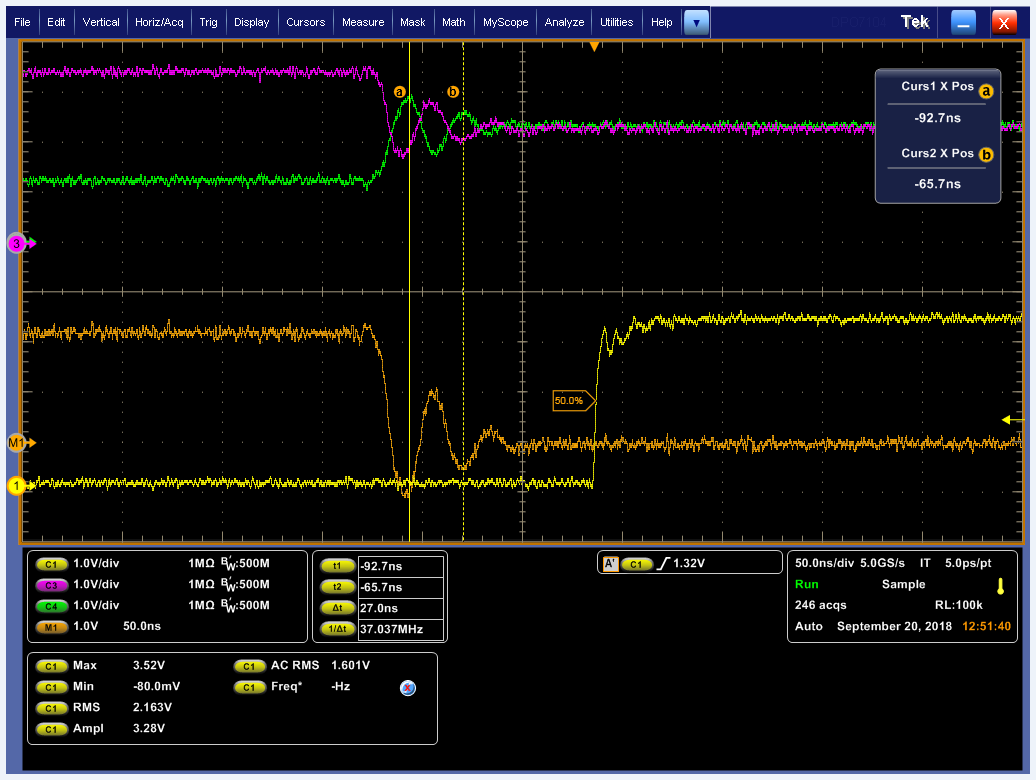Open the File menu
1036x780 pixels.
22,22
